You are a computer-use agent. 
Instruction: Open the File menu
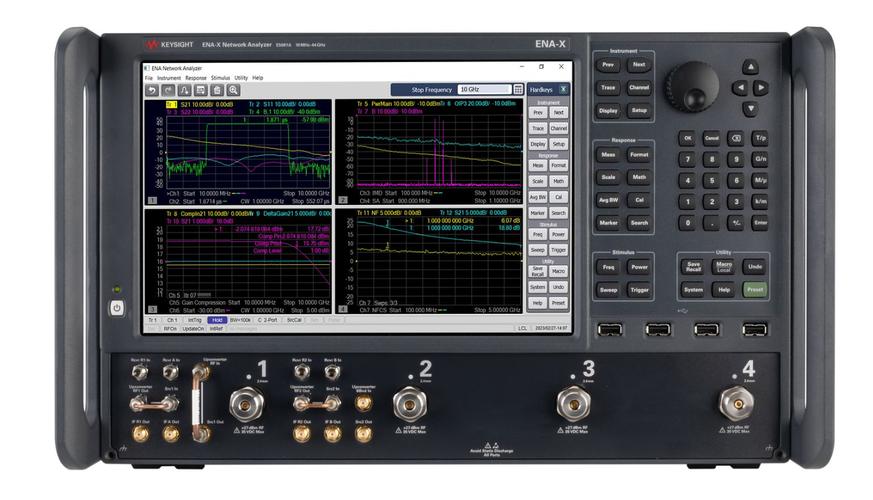pos(149,78)
